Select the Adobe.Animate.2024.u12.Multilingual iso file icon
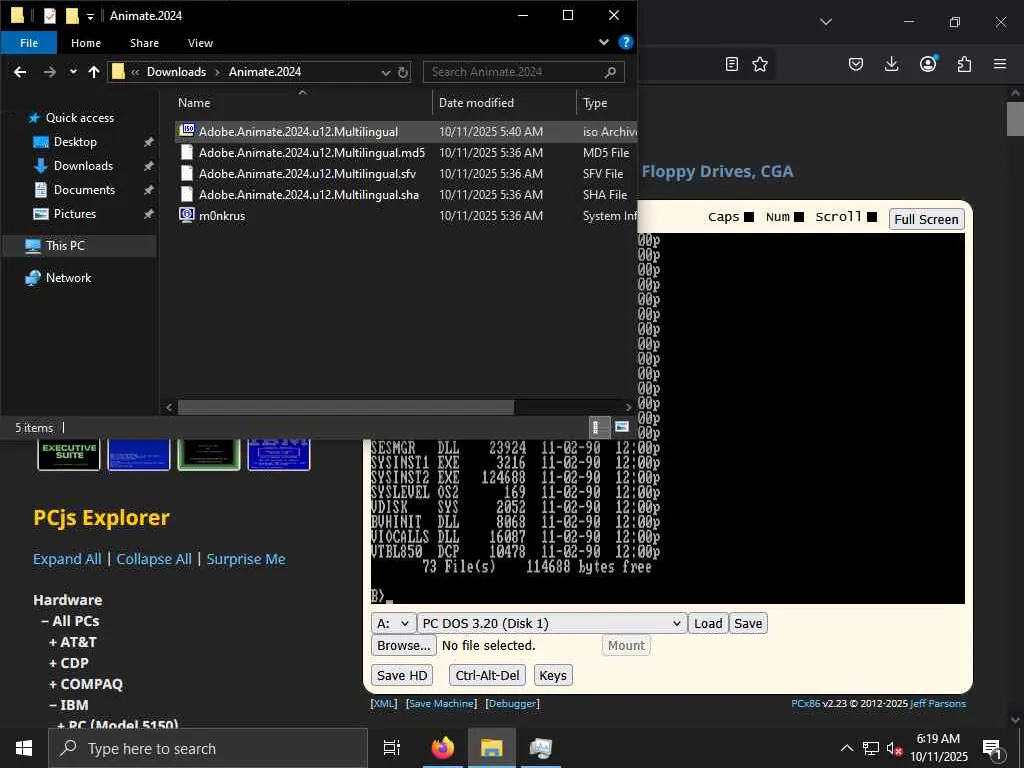Image resolution: width=1024 pixels, height=768 pixels. (x=187, y=130)
